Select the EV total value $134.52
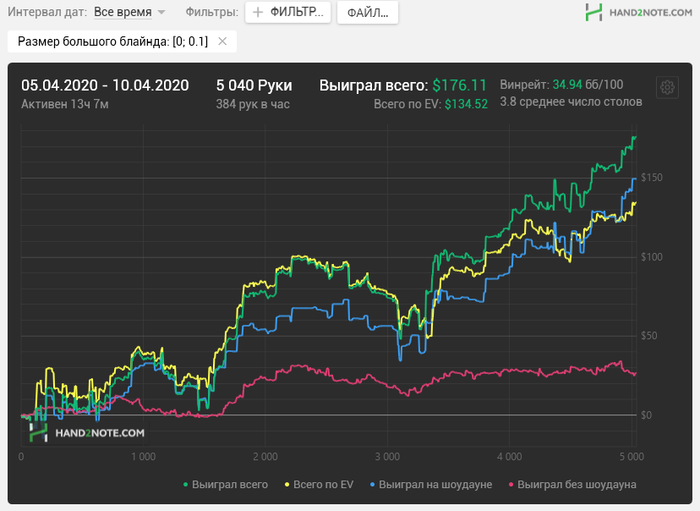The image size is (700, 511). pos(466,104)
